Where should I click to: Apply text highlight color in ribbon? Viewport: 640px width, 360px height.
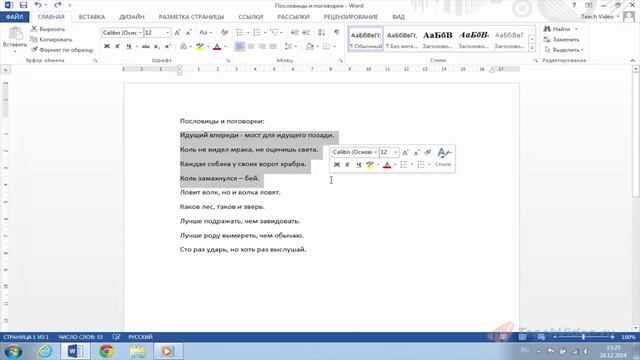pos(200,47)
